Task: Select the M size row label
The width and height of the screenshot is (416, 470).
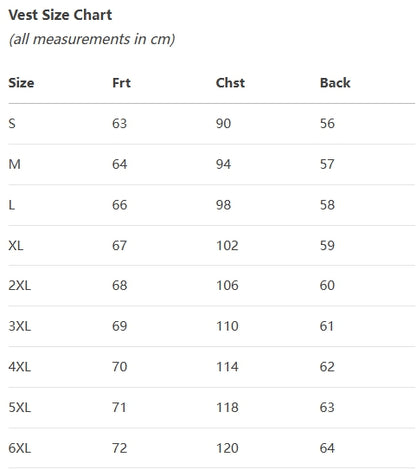Action: point(15,164)
